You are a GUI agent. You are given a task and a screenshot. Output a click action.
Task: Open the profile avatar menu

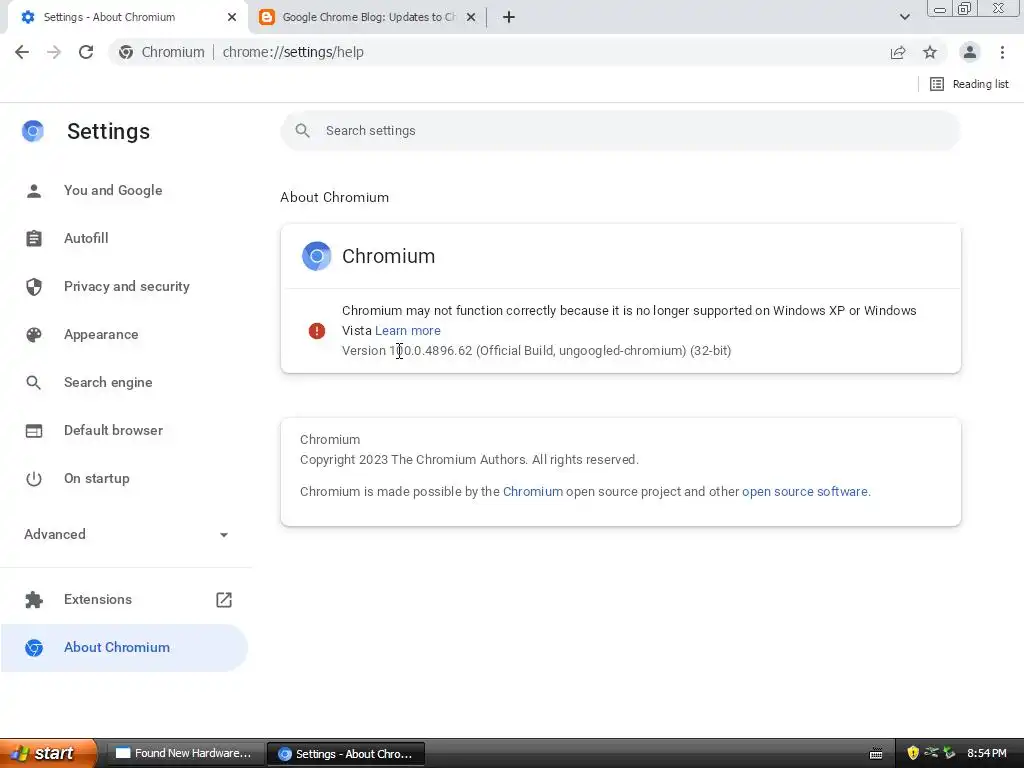click(x=970, y=52)
